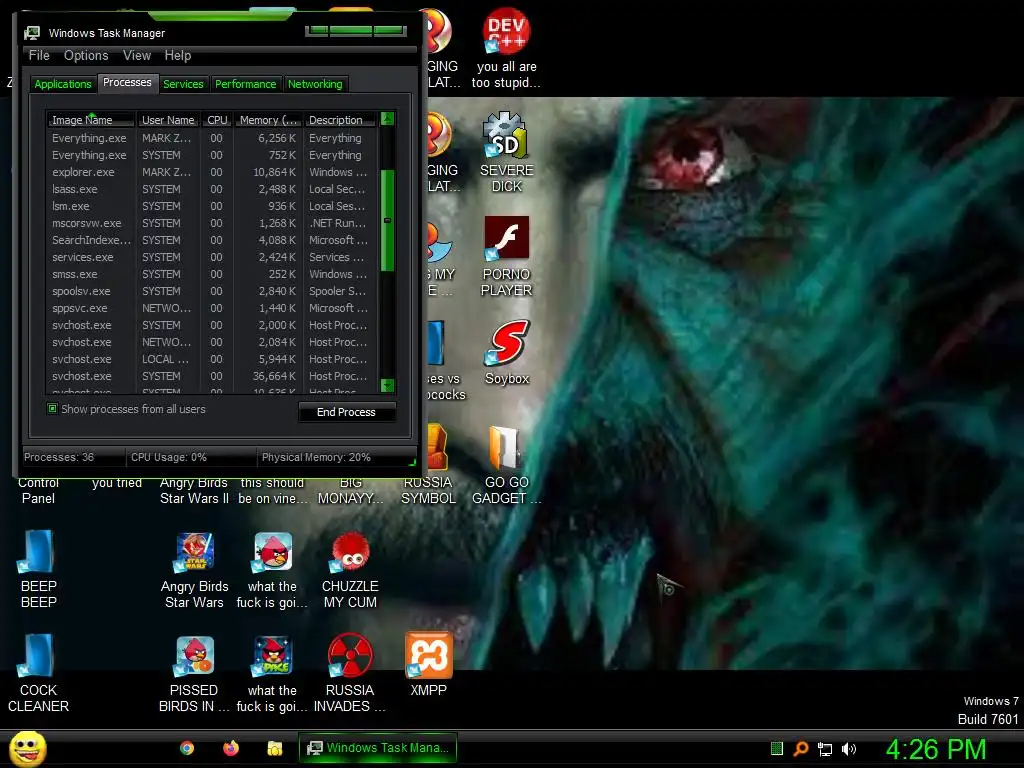Viewport: 1024px width, 768px height.
Task: Select the lsm.exe process row
Action: coord(212,206)
